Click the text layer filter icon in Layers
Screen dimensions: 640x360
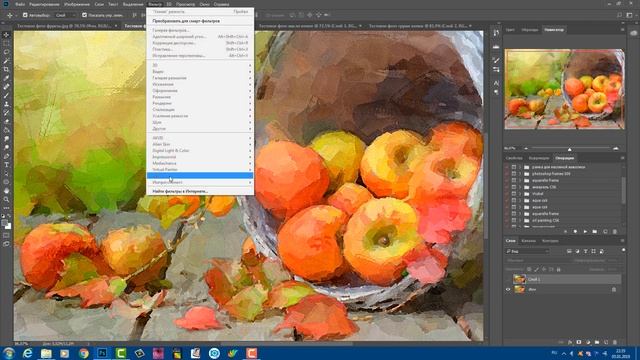click(x=585, y=251)
